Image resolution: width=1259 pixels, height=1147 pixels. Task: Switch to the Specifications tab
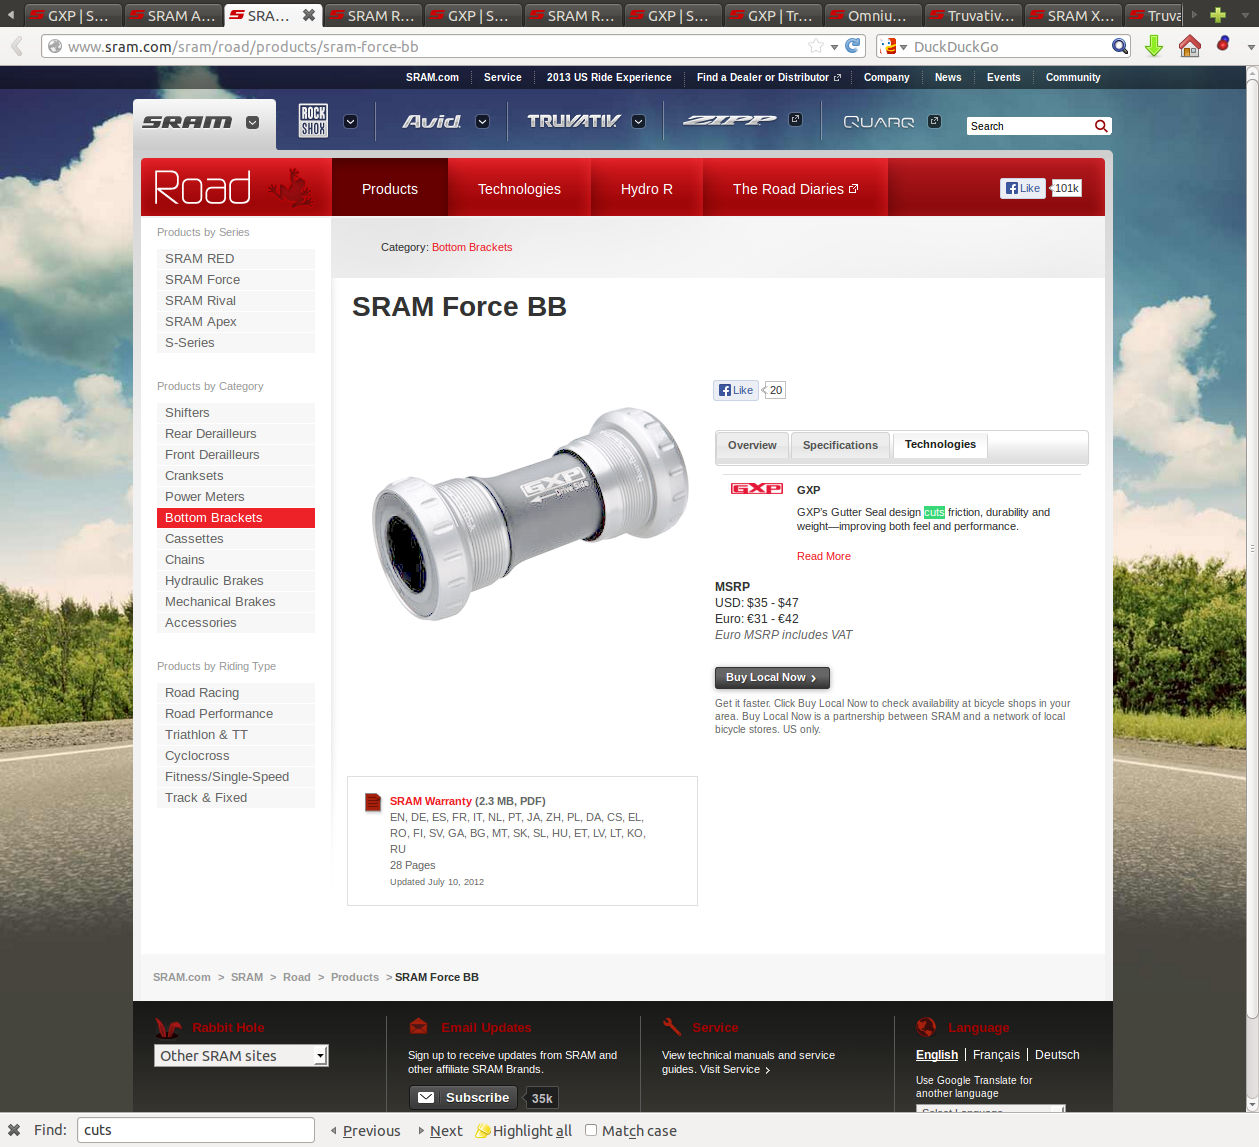click(840, 445)
